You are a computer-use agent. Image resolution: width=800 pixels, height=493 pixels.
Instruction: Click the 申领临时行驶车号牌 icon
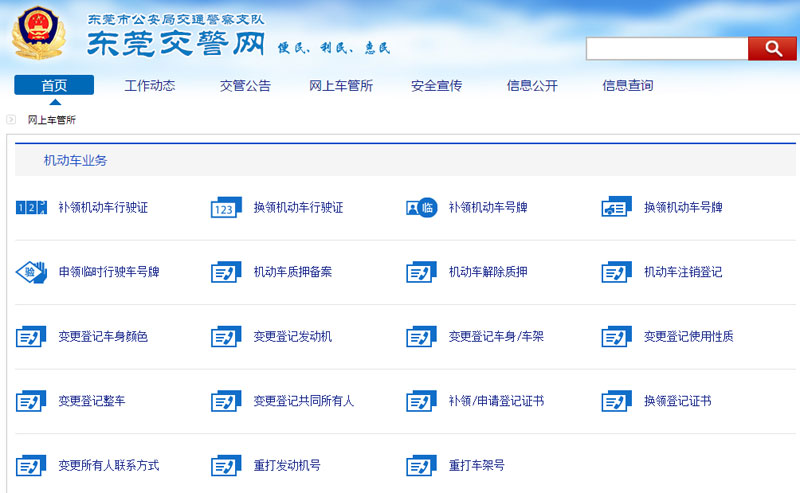[31, 272]
